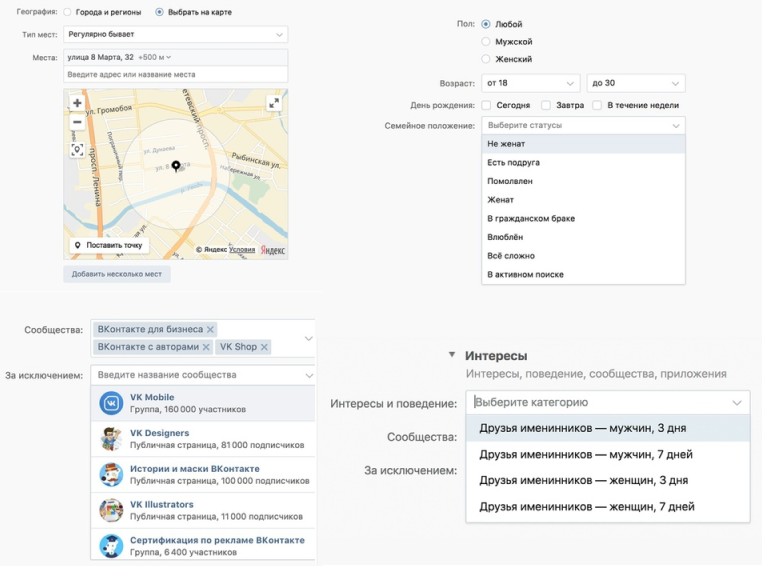Open the Yandex 'Условия' terms link
This screenshot has width=762, height=566.
(x=242, y=249)
